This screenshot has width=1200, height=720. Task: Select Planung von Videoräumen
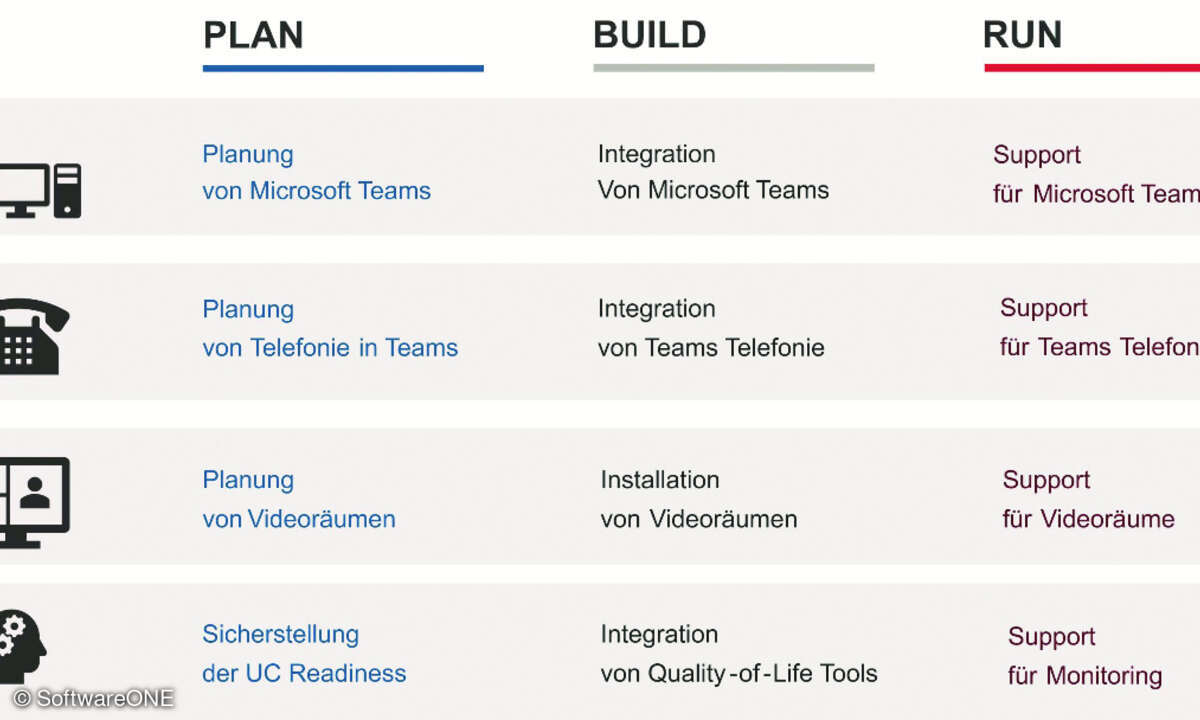[x=299, y=500]
